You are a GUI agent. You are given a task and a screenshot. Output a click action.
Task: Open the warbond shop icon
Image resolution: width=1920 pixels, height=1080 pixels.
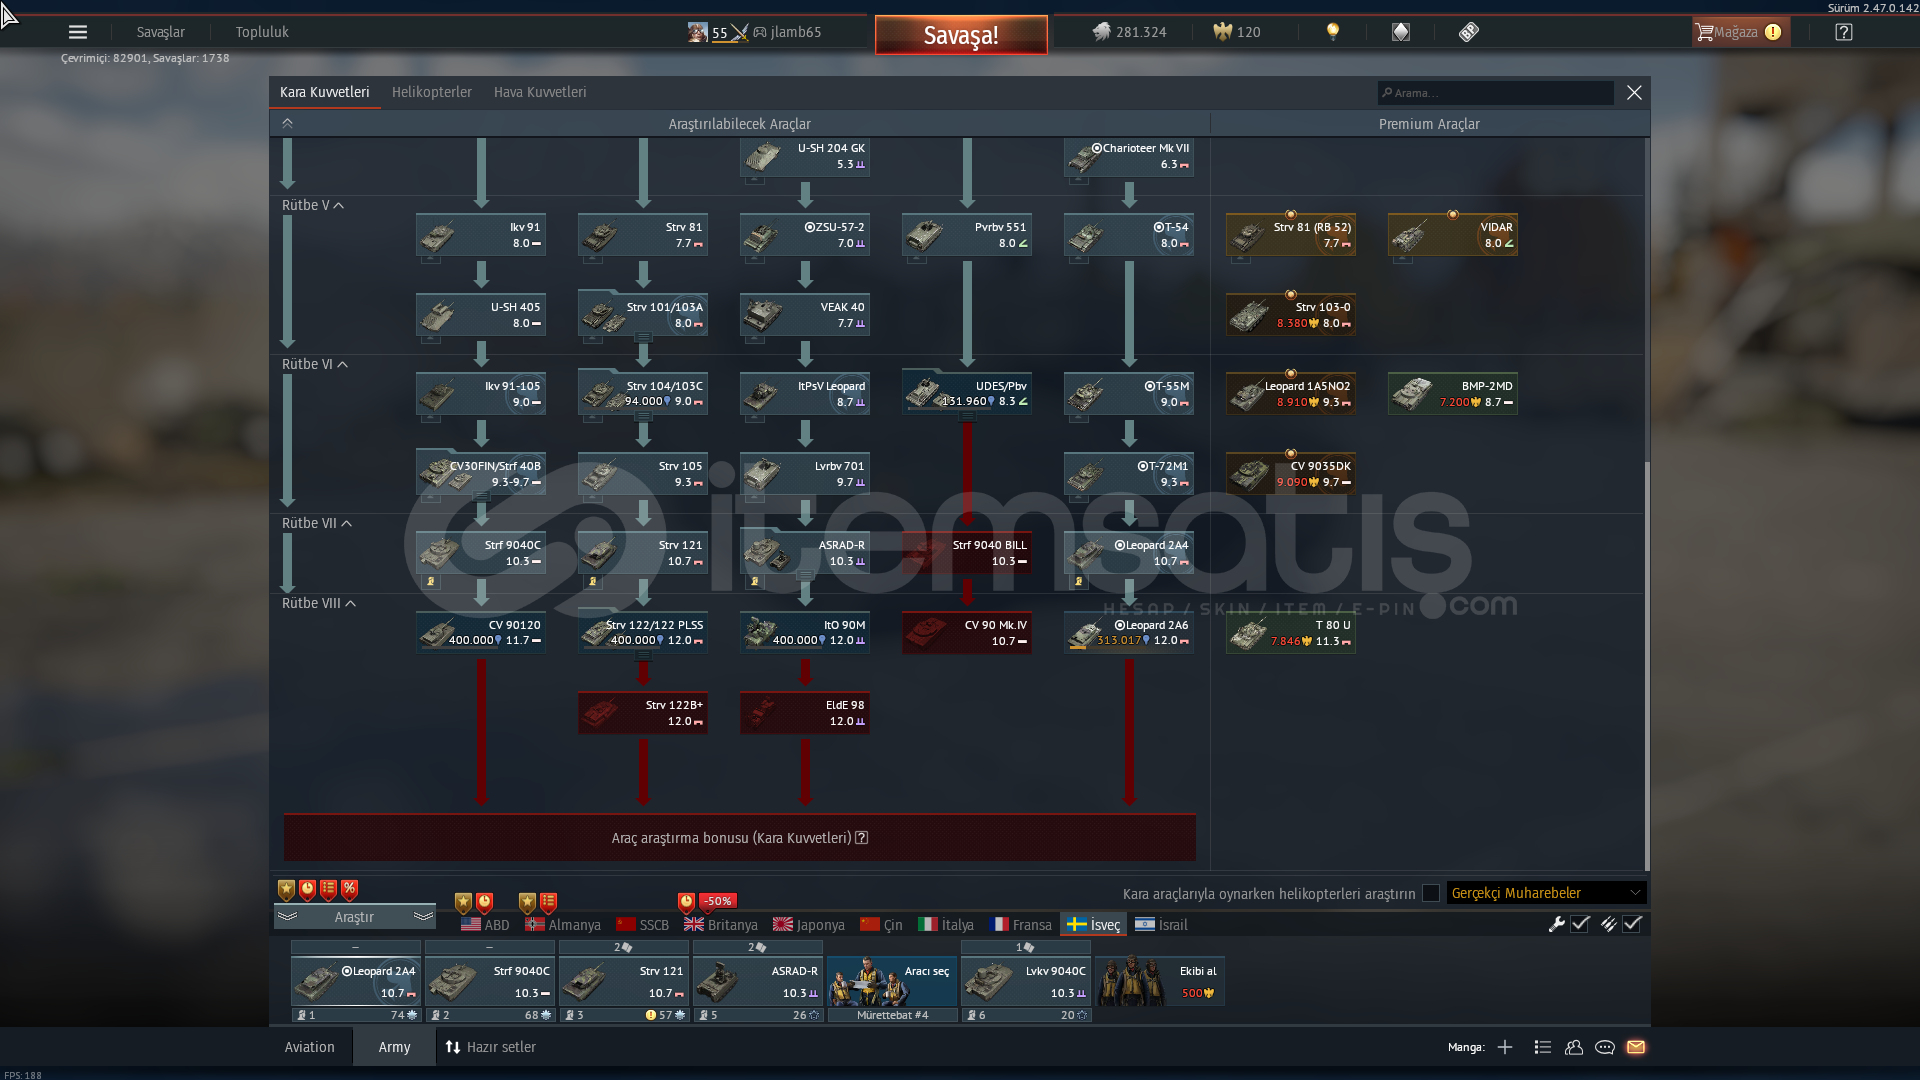pyautogui.click(x=1401, y=32)
